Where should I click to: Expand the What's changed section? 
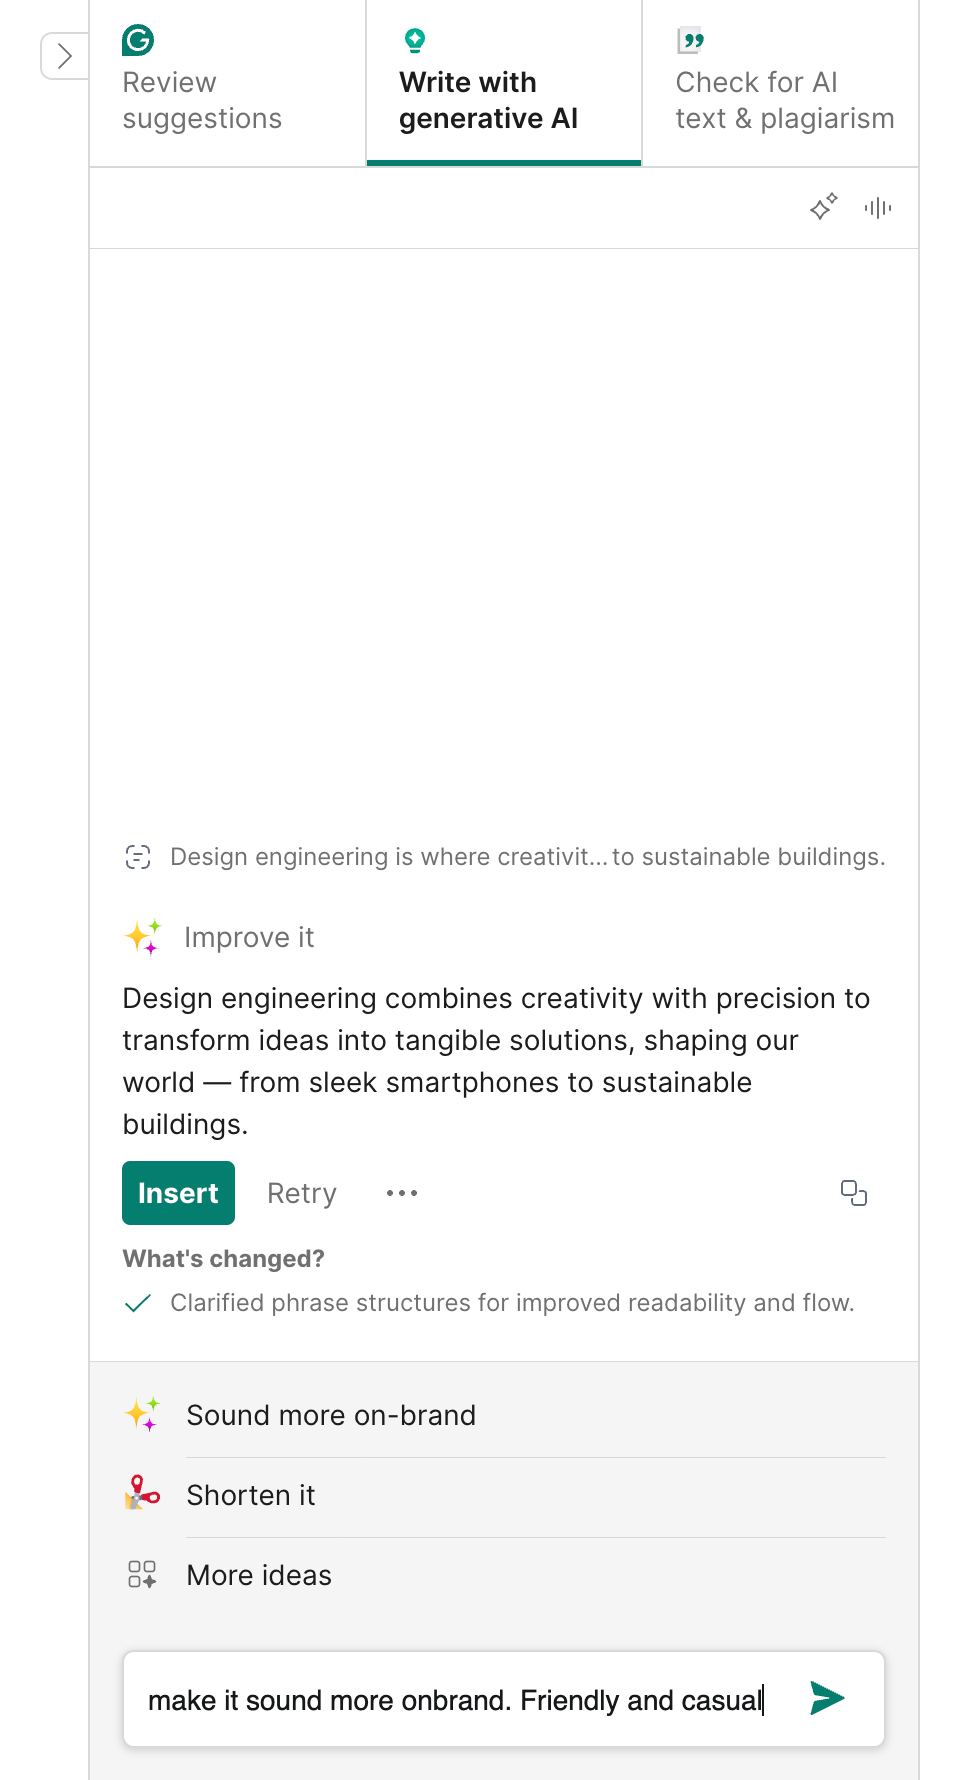pyautogui.click(x=223, y=1257)
